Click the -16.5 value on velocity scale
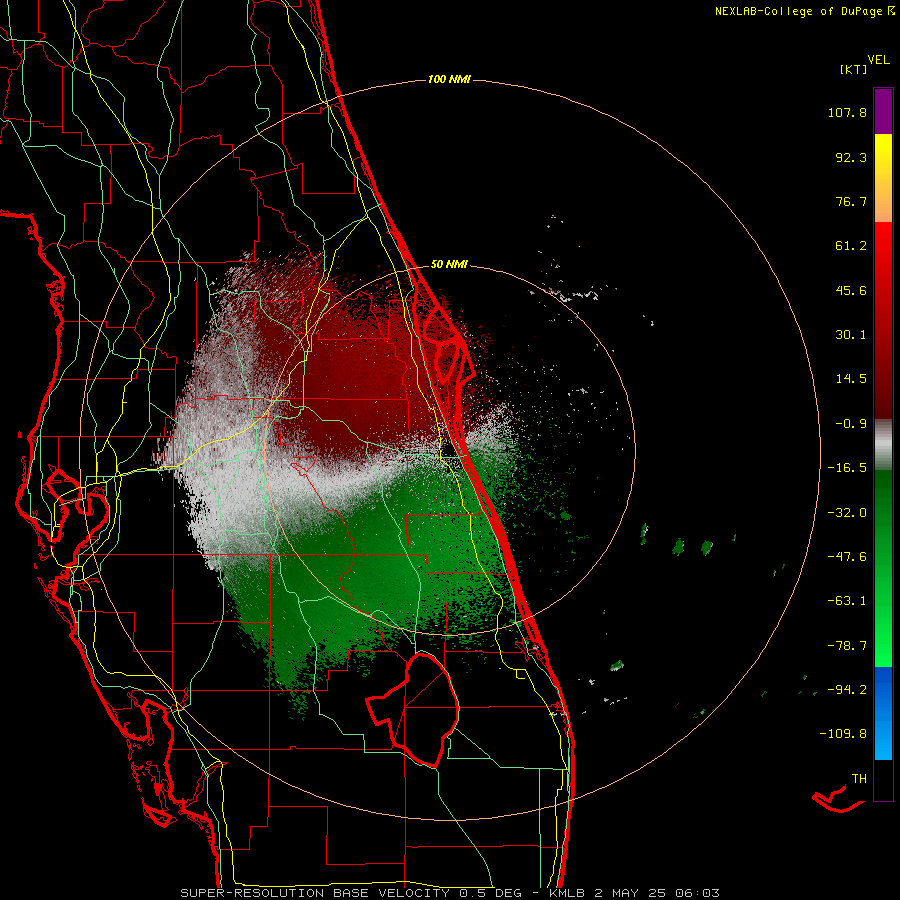The image size is (900, 900). point(847,468)
